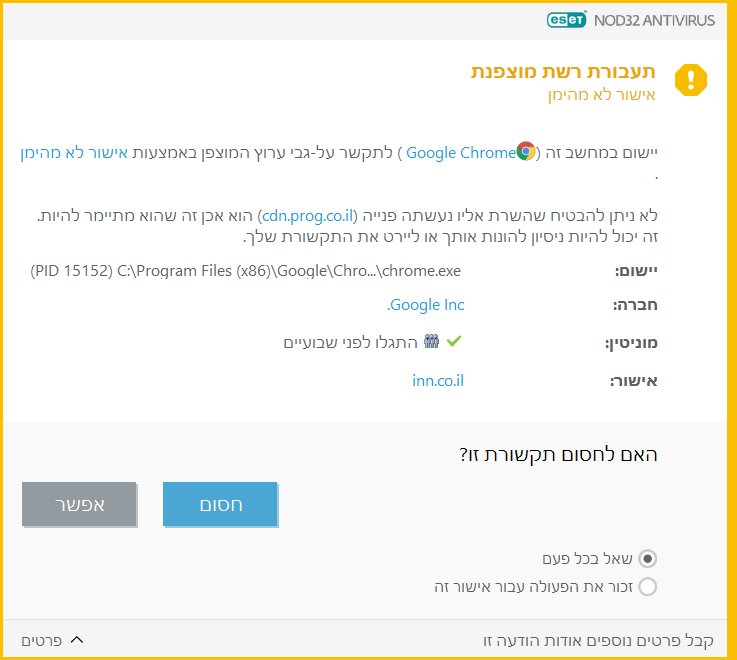Image resolution: width=737 pixels, height=660 pixels.
Task: Select 'זכור את הפעולה עבור אישור זה' option
Action: pyautogui.click(x=648, y=587)
